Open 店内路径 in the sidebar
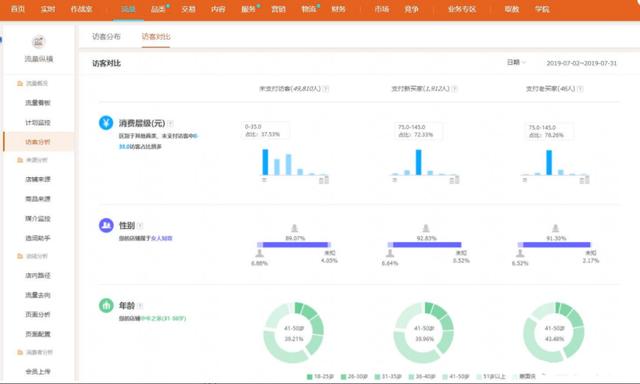The height and width of the screenshot is (384, 640). pyautogui.click(x=38, y=275)
